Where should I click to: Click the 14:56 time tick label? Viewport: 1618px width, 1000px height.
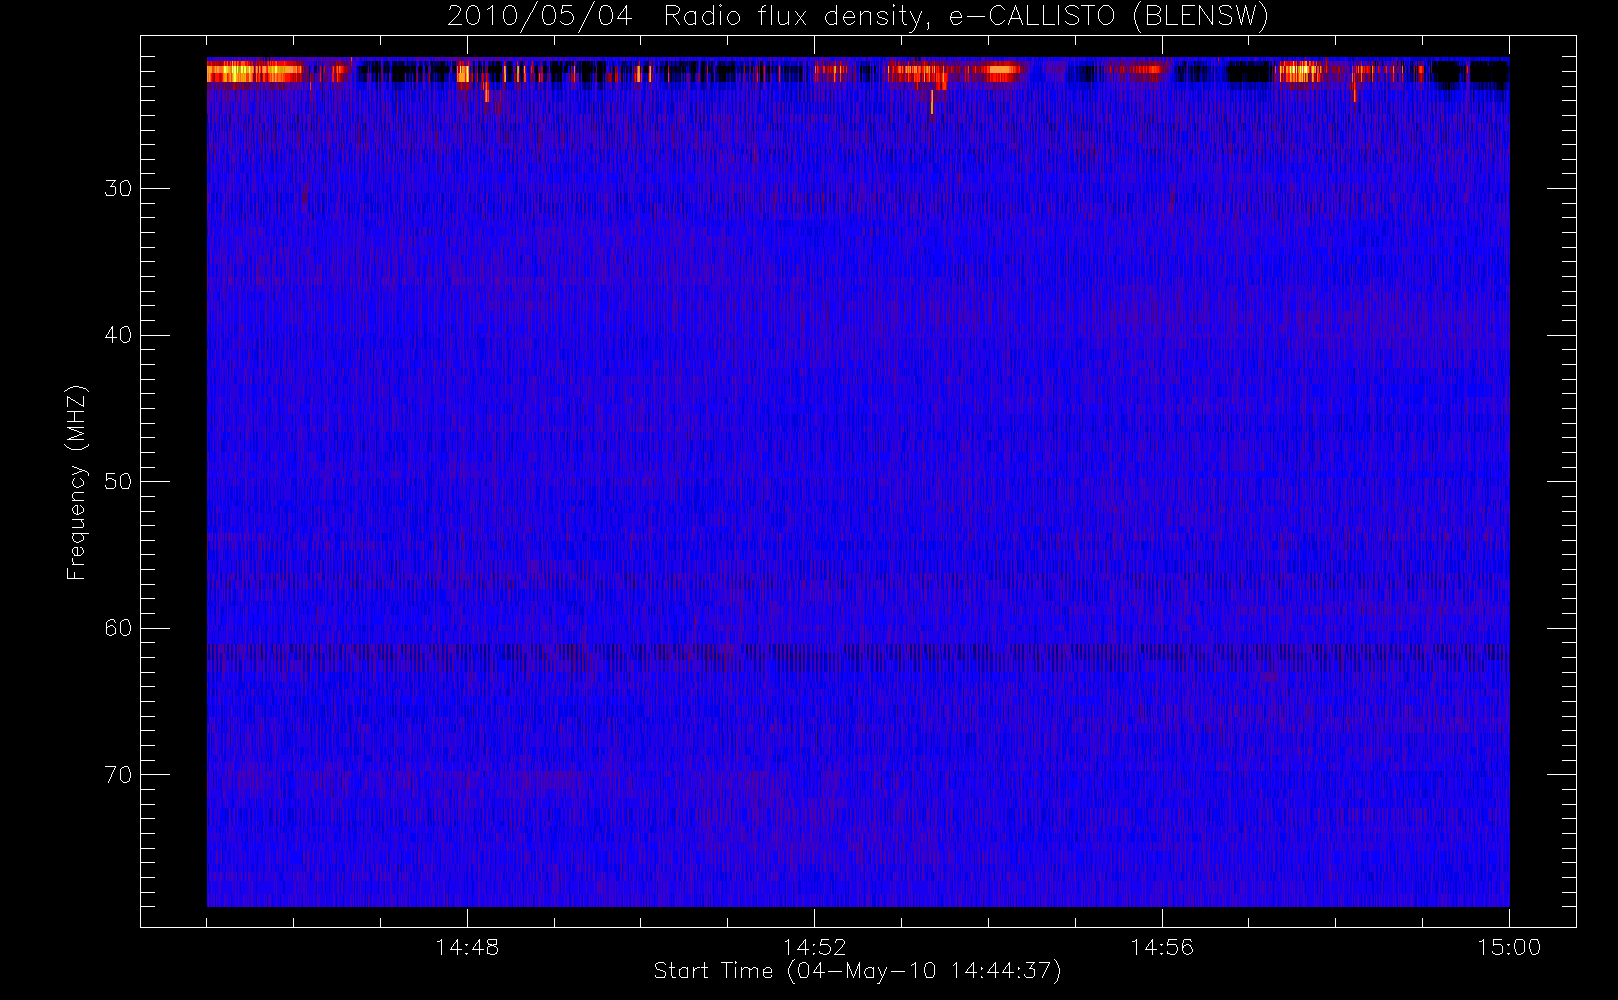pyautogui.click(x=1162, y=947)
